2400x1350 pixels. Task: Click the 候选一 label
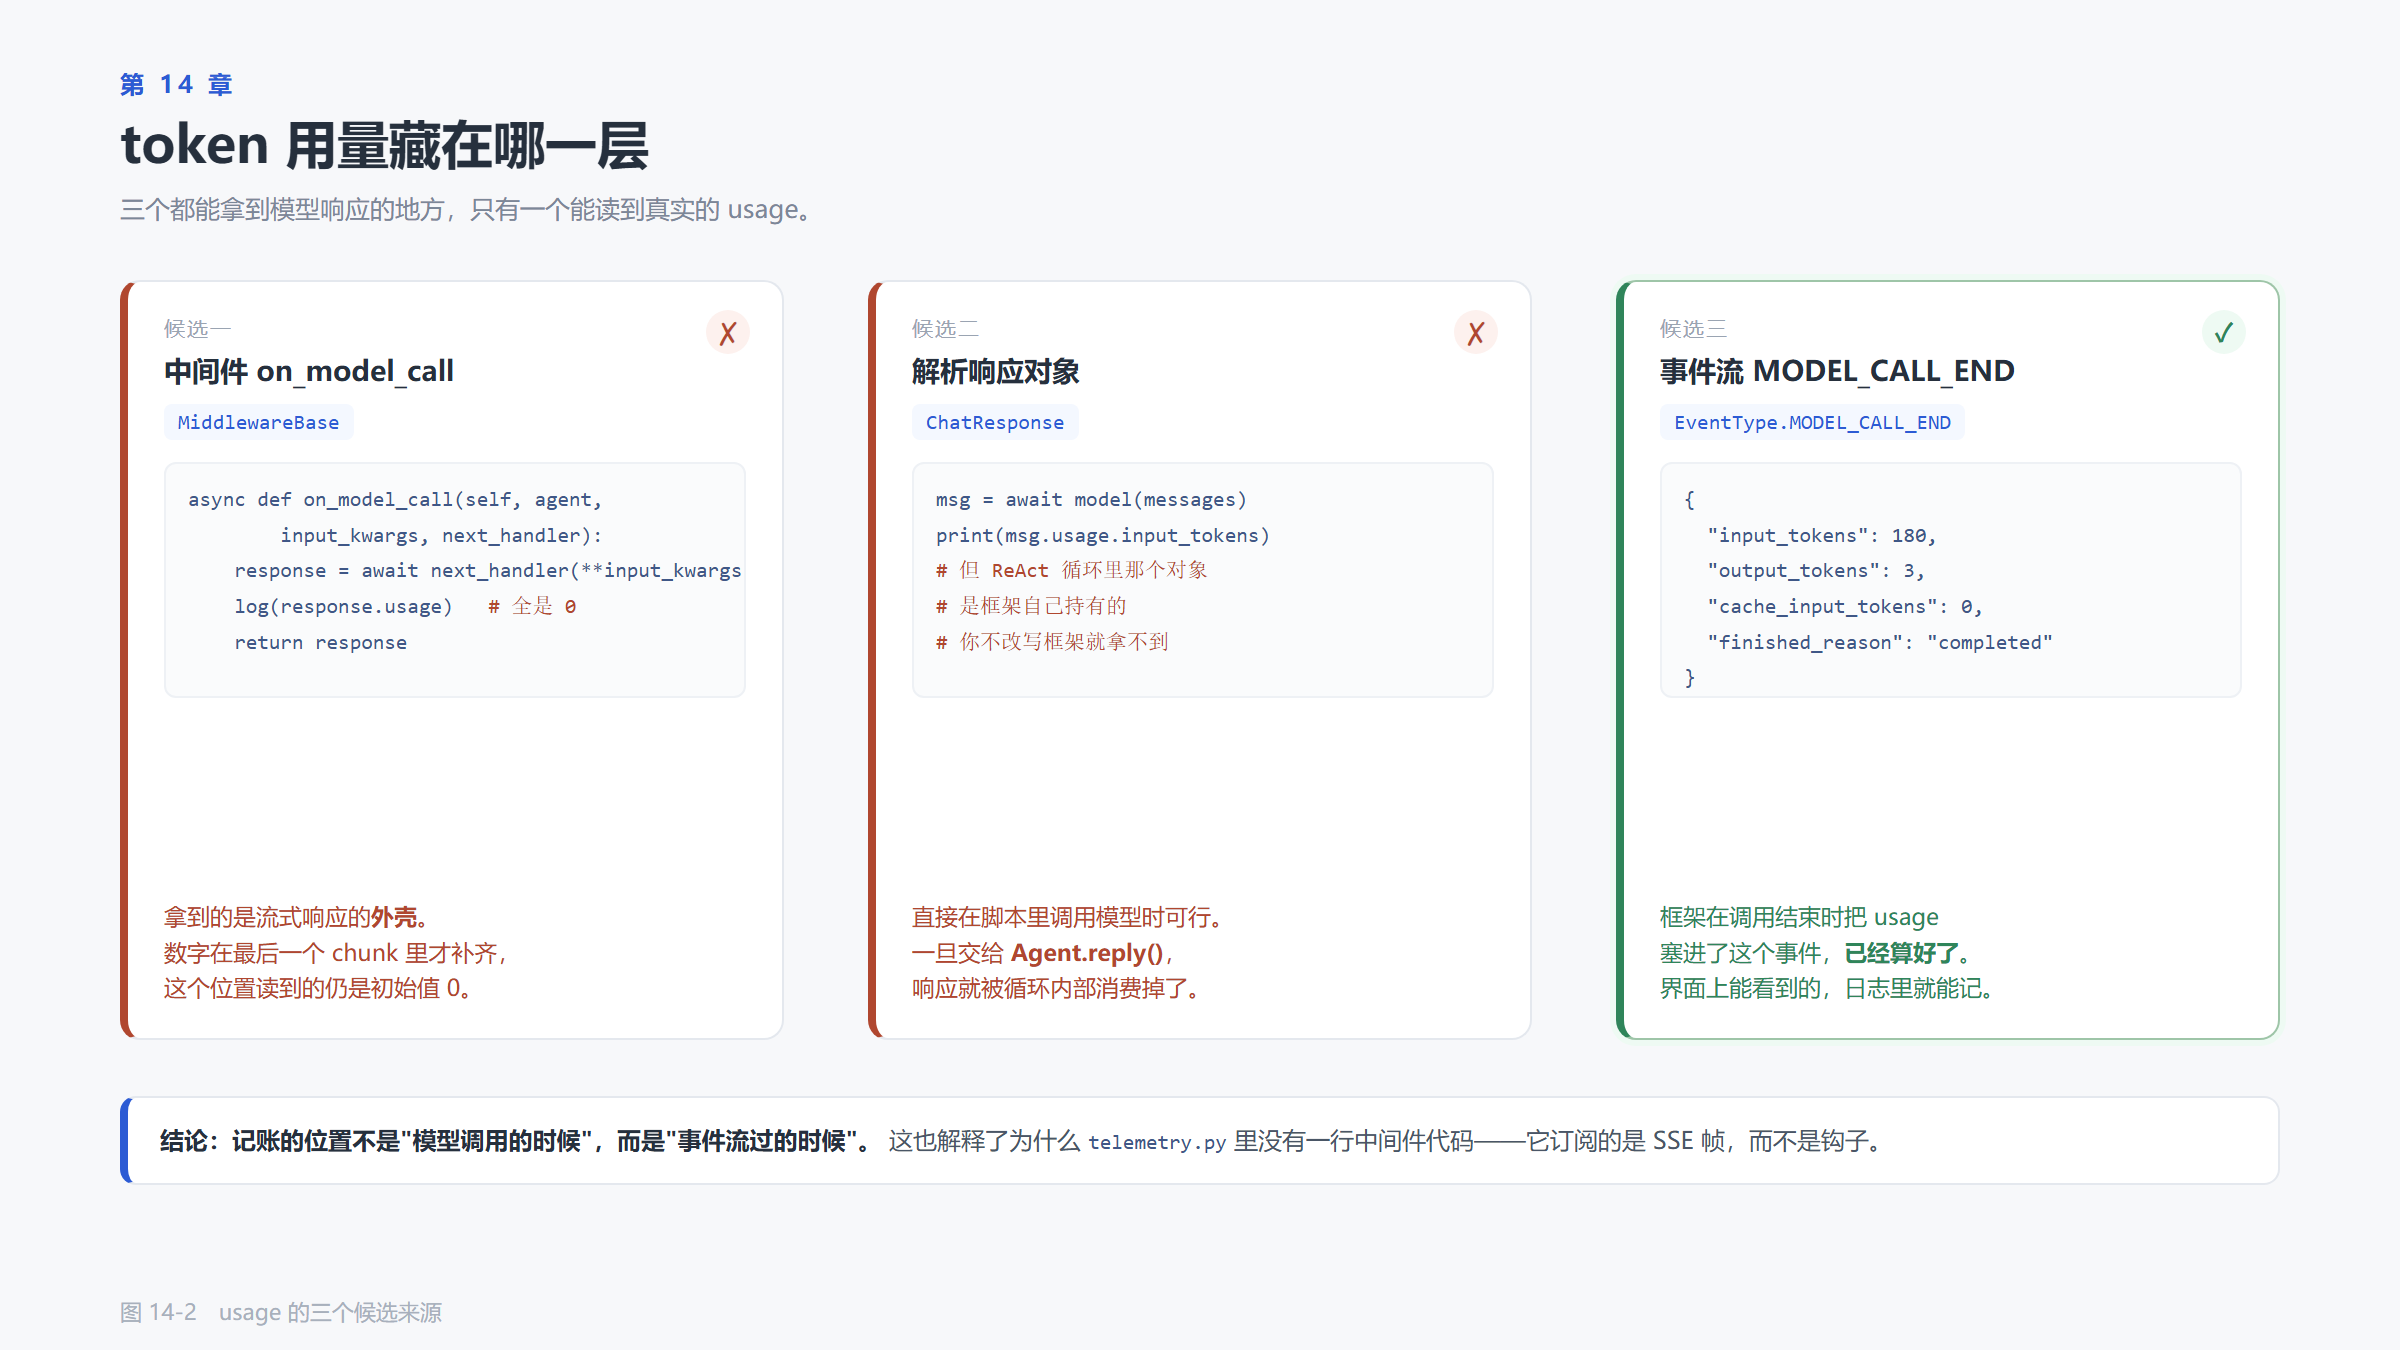pos(197,329)
